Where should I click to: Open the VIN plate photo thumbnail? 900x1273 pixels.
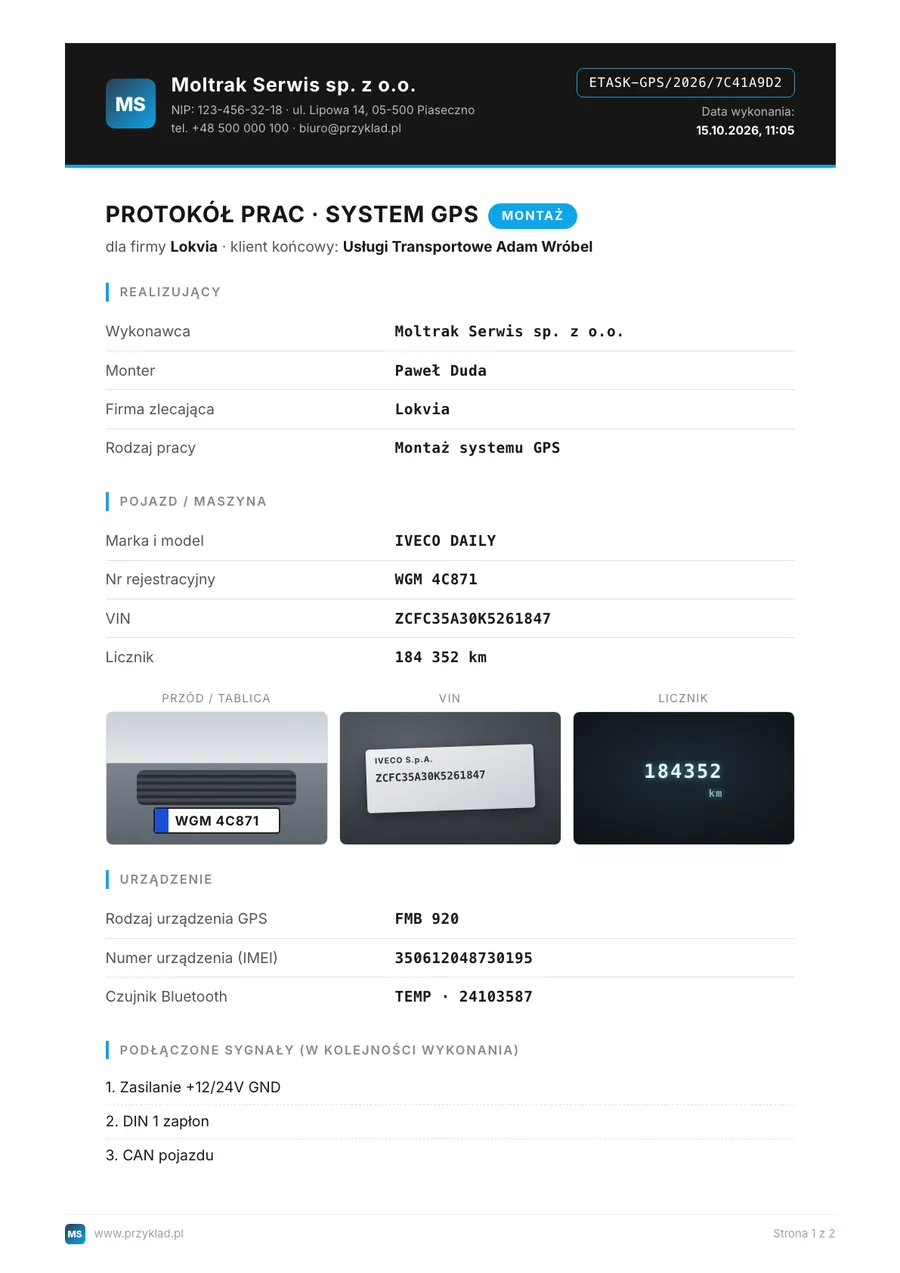[x=450, y=778]
